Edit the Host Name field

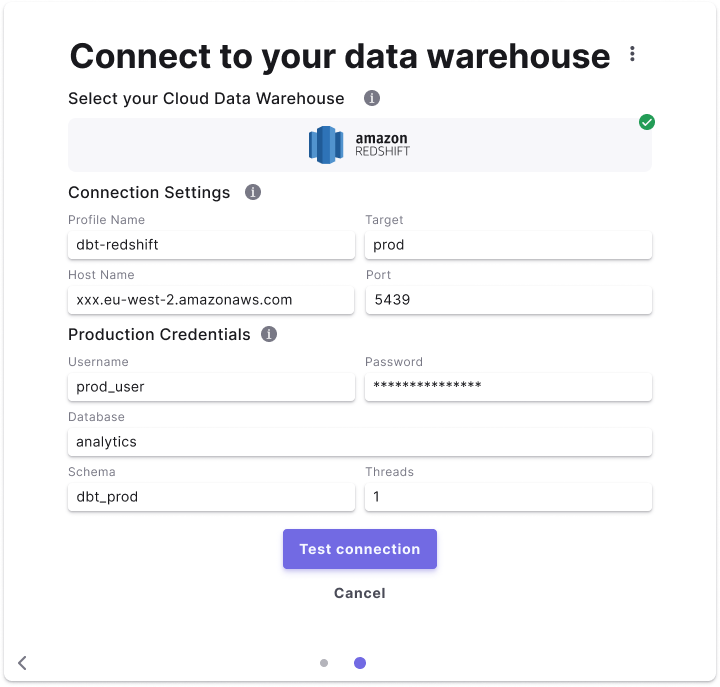tap(211, 300)
